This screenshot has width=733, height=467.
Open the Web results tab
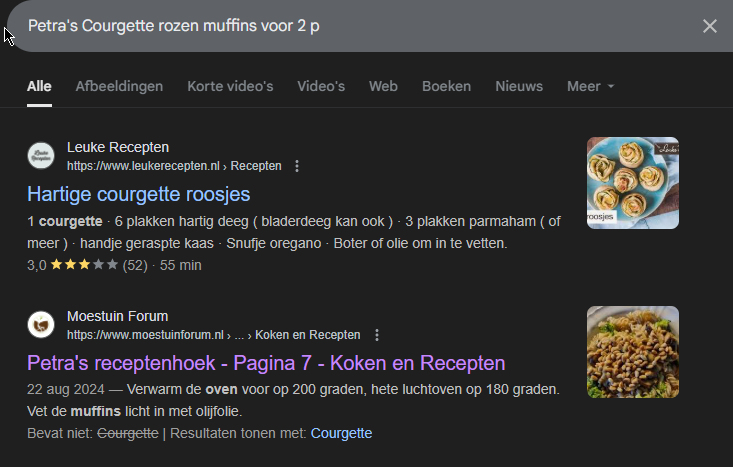coord(383,87)
